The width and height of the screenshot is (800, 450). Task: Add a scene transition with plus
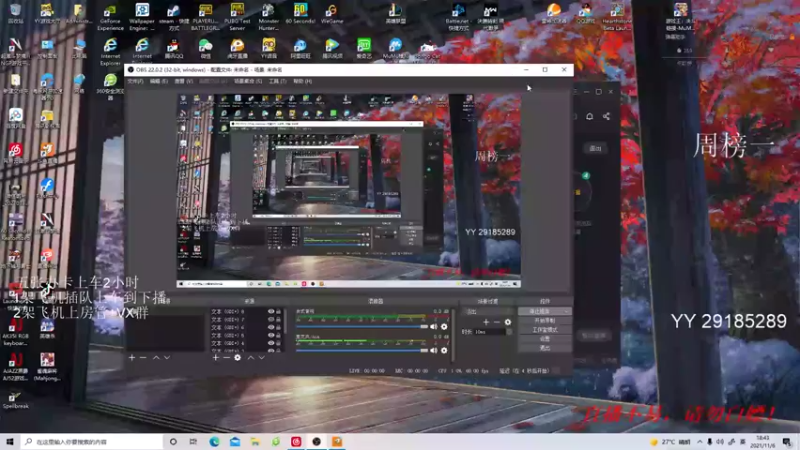click(486, 322)
